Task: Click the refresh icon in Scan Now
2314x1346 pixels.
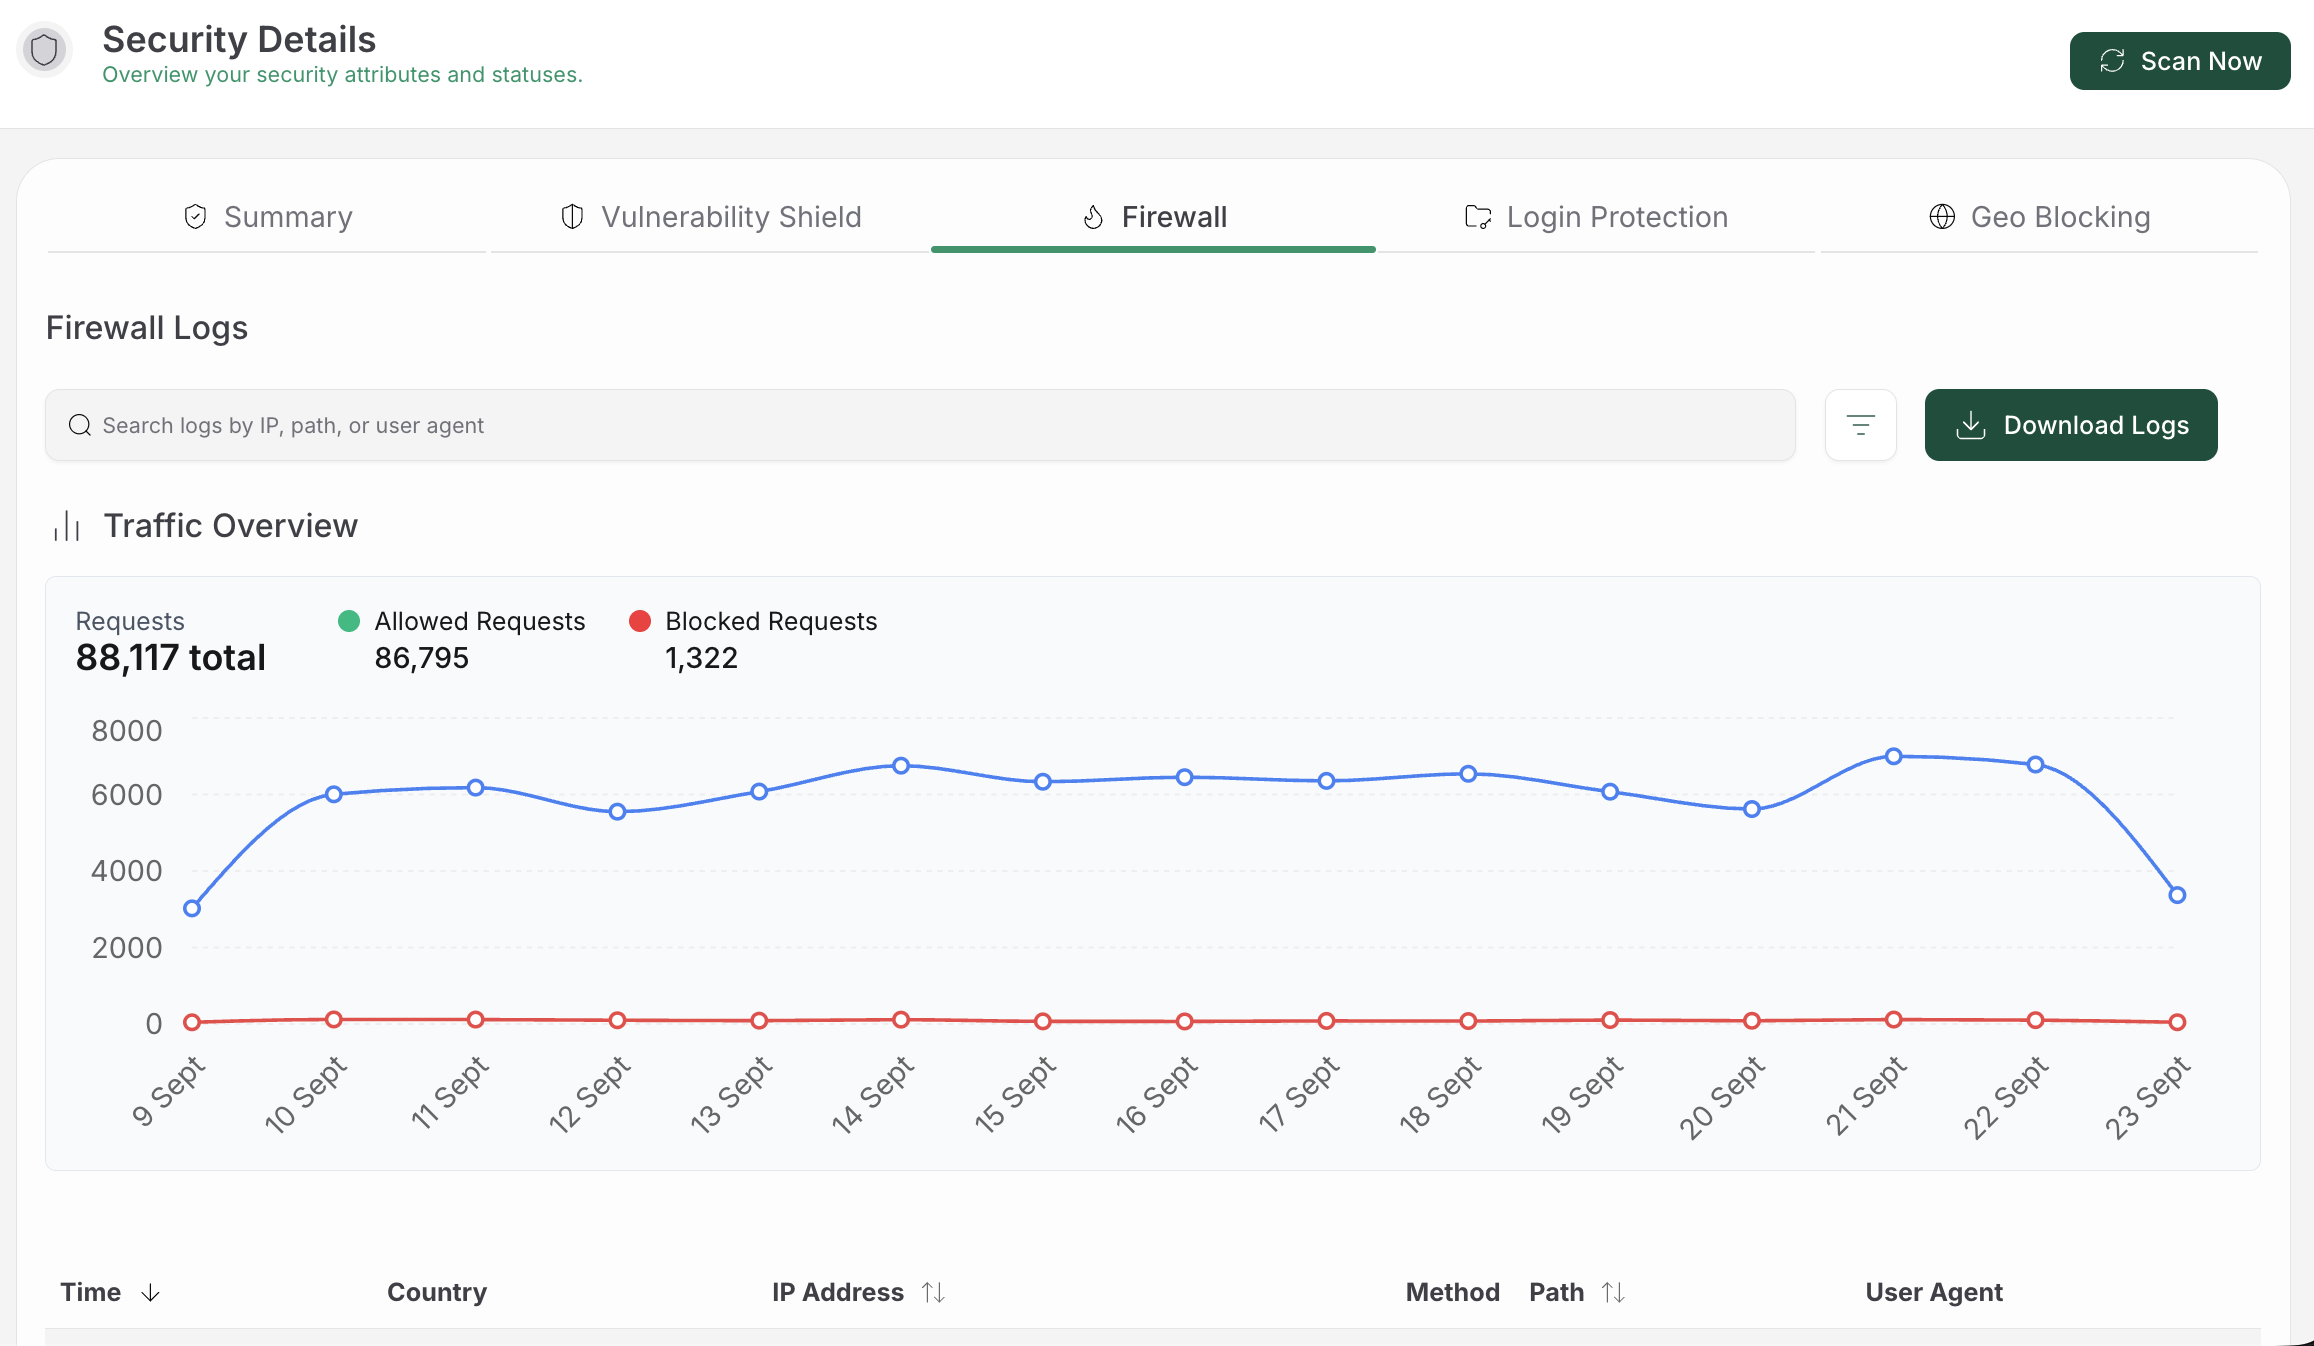Action: pos(2112,61)
